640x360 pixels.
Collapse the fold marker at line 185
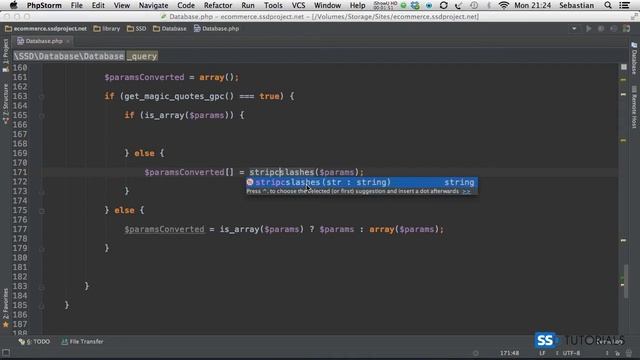[x=42, y=306]
